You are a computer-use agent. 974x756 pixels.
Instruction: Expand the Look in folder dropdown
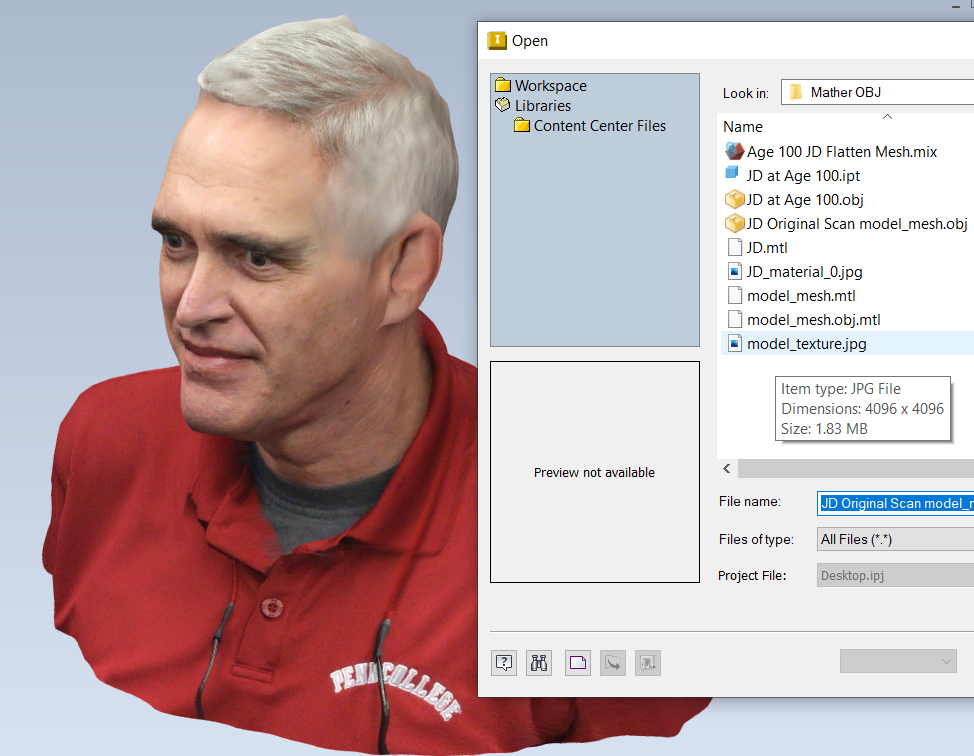pos(875,91)
